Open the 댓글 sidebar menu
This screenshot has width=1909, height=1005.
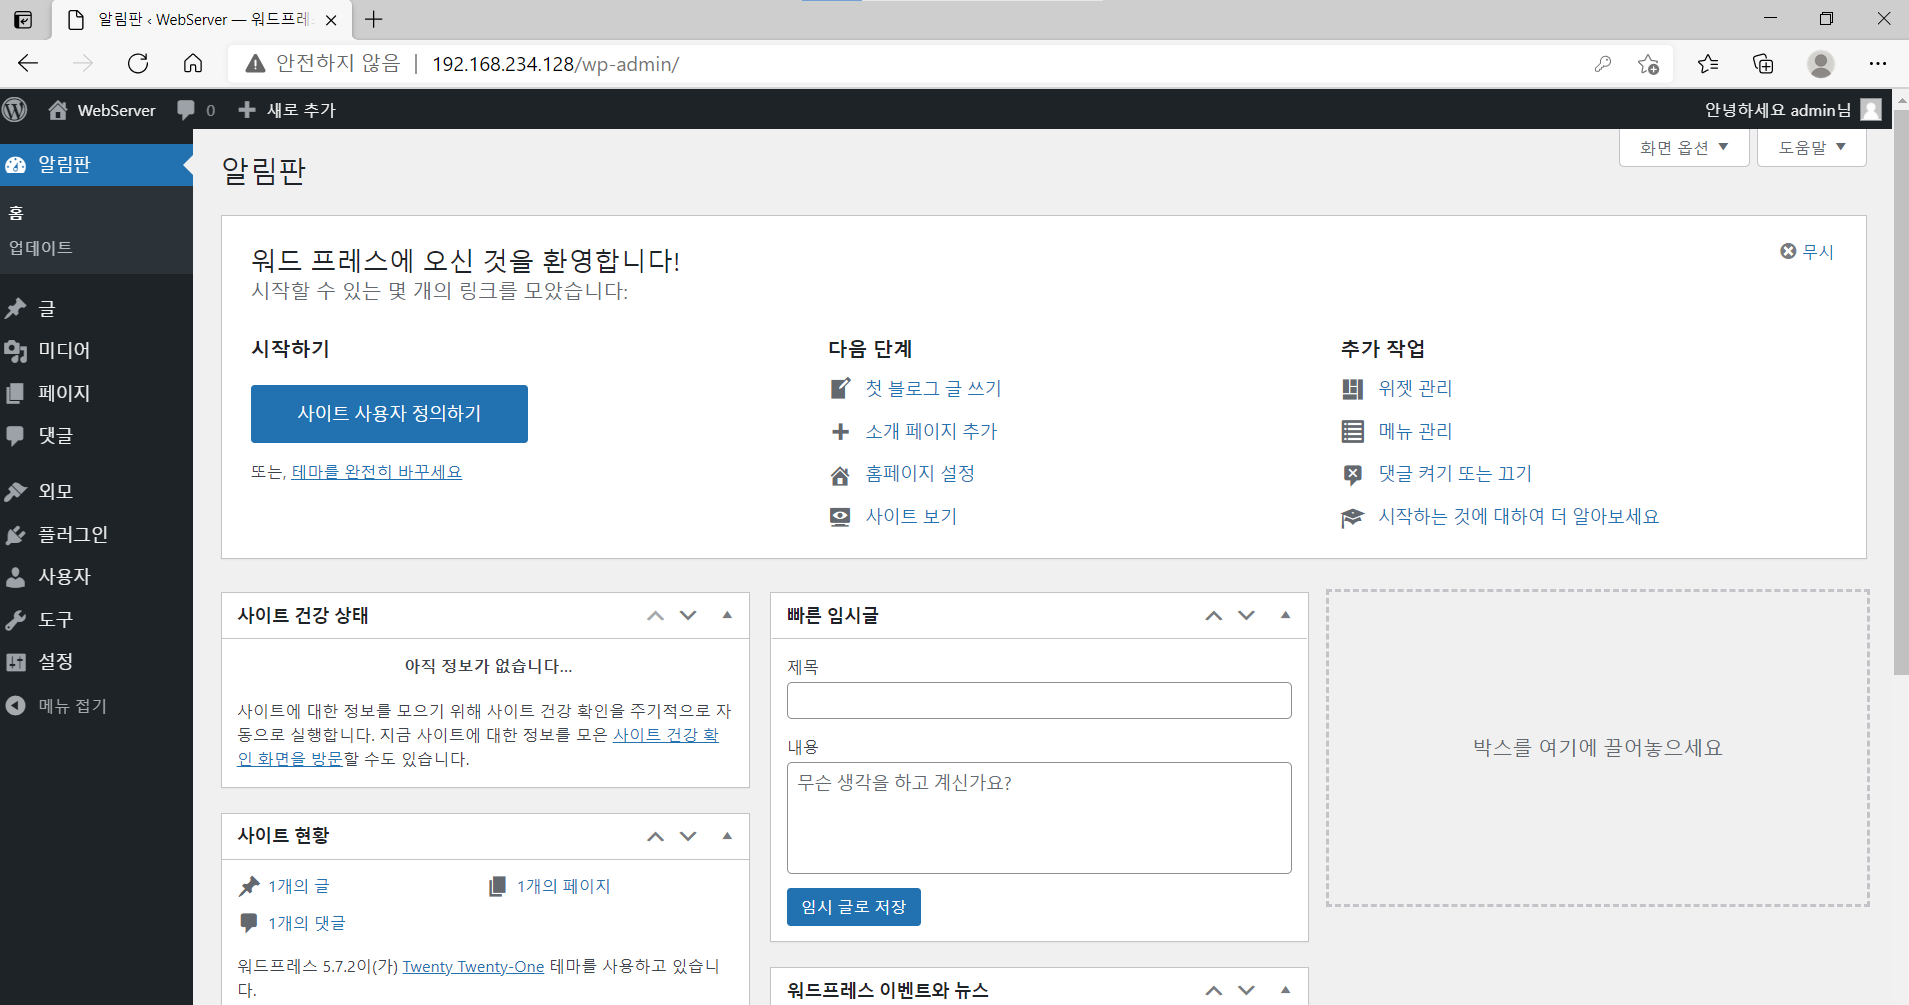click(96, 435)
